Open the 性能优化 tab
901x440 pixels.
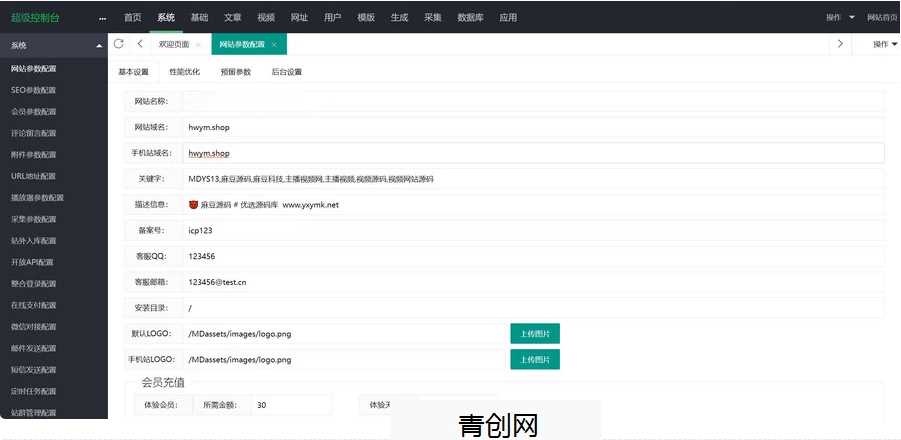tap(184, 72)
